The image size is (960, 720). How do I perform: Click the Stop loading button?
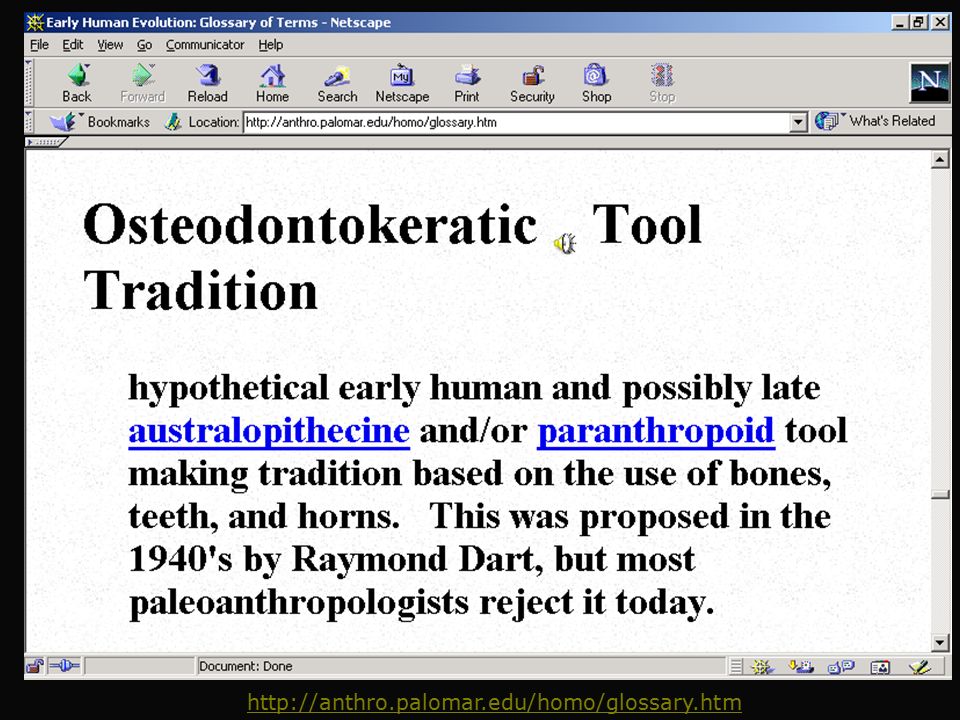(x=662, y=83)
